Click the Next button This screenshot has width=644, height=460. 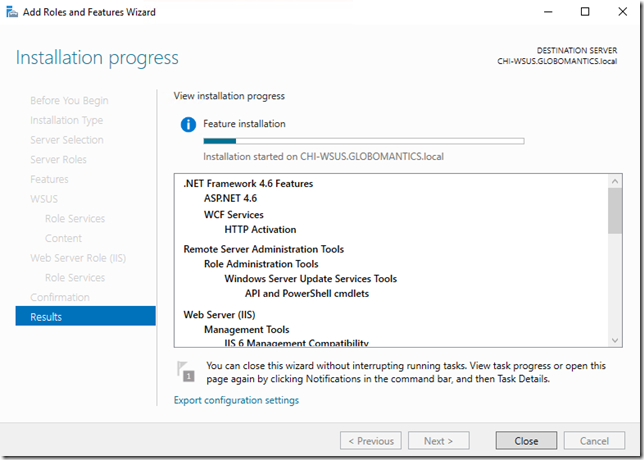pos(439,441)
